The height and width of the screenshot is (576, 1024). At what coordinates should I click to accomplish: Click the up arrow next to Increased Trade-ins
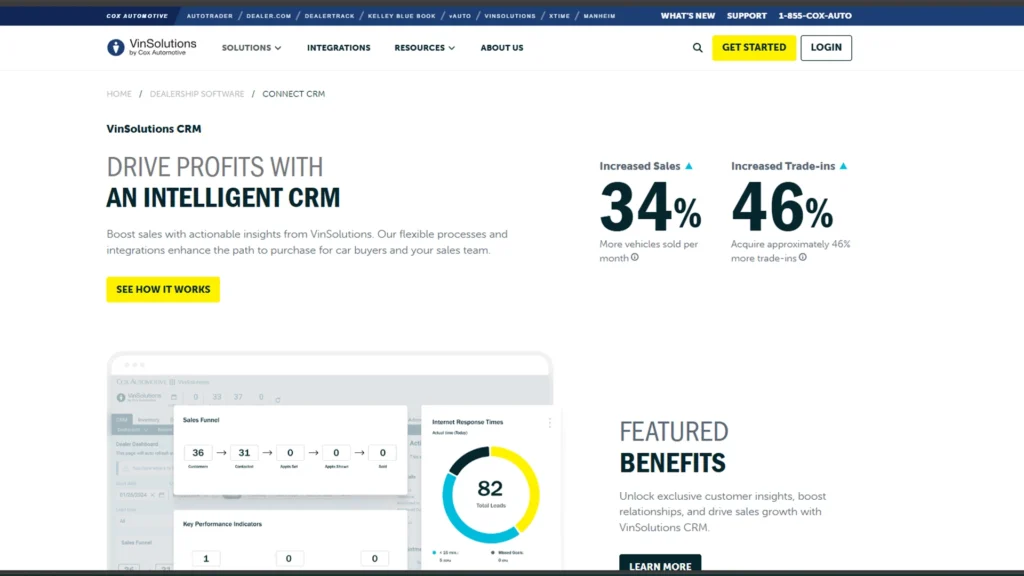(x=843, y=166)
